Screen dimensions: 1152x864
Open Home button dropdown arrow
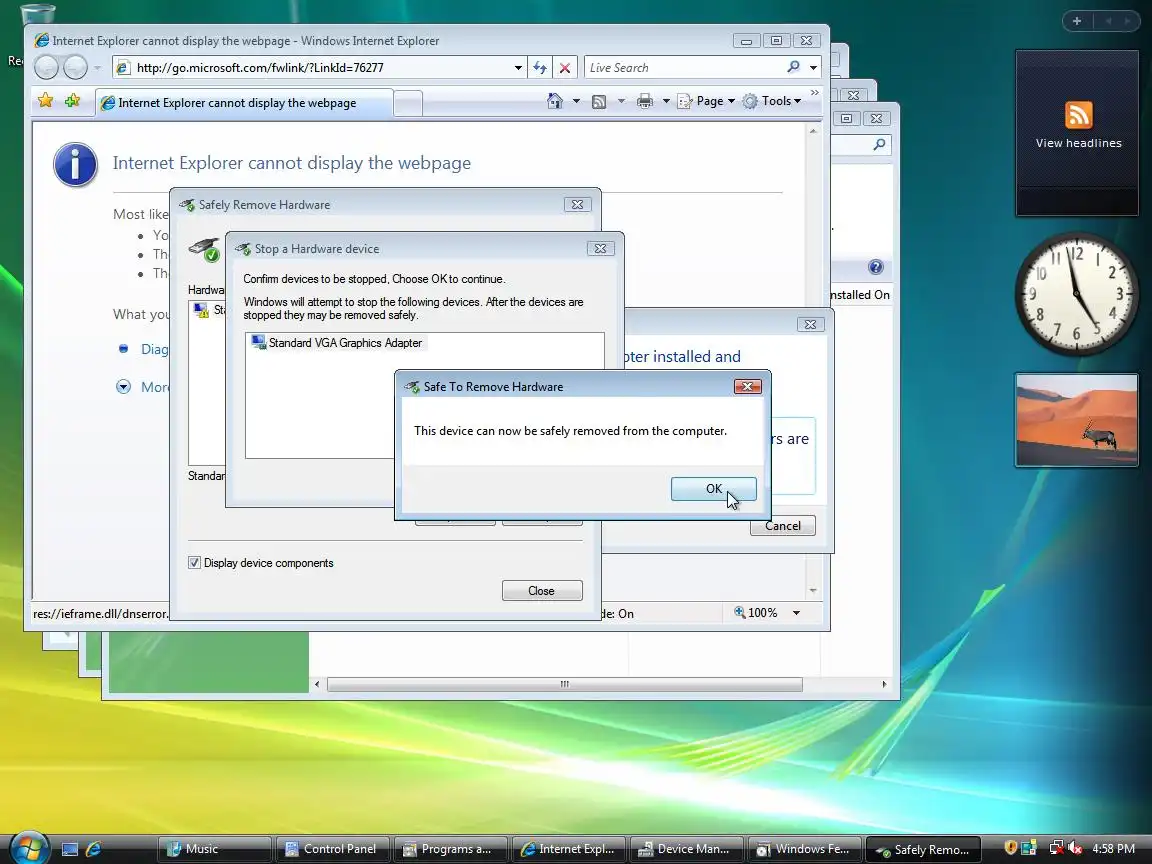(x=576, y=101)
